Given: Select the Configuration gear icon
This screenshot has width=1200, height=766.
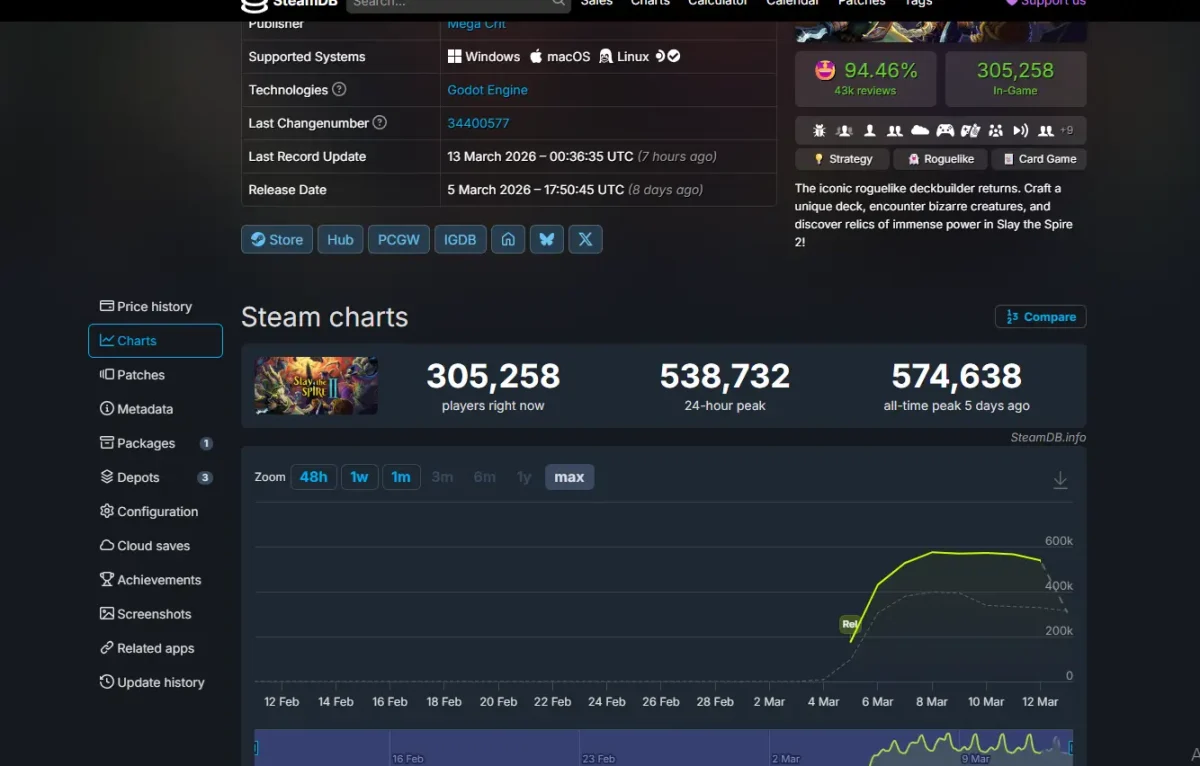Looking at the screenshot, I should tap(106, 512).
